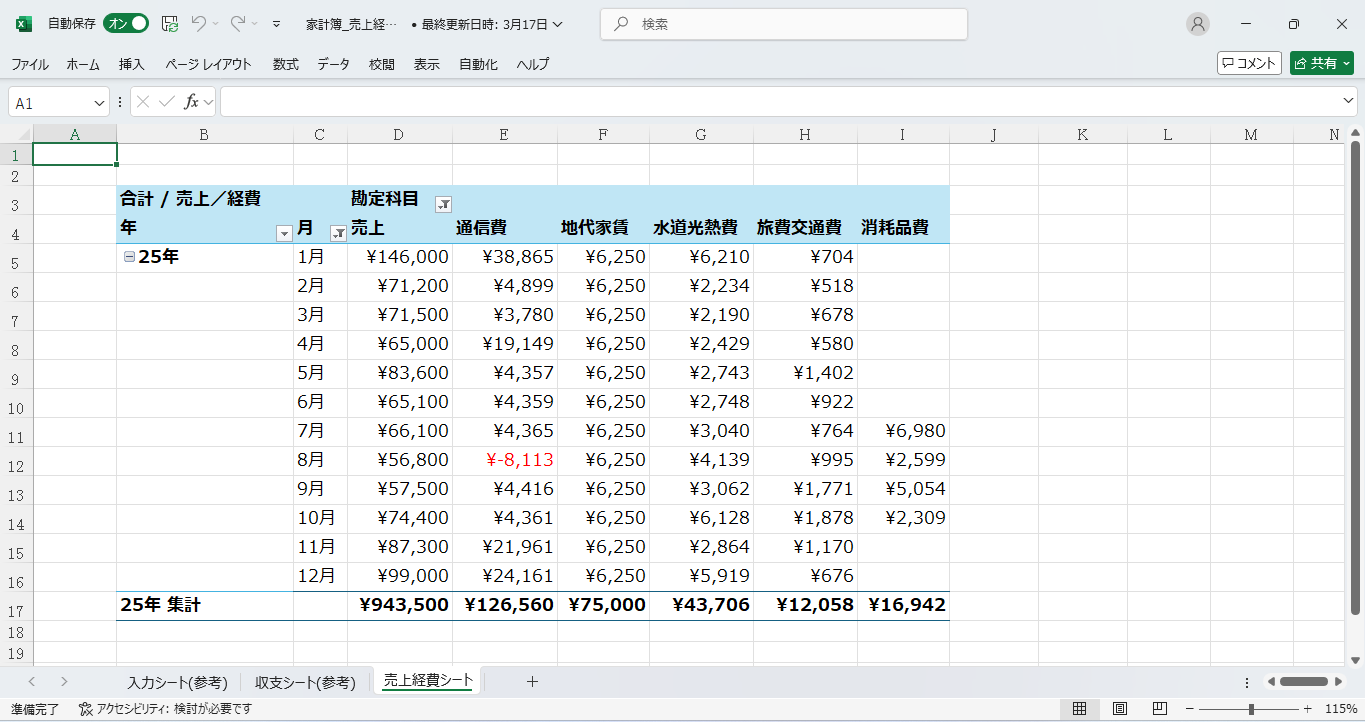Image resolution: width=1365 pixels, height=722 pixels.
Task: Click the save icon in title bar
Action: tap(170, 23)
